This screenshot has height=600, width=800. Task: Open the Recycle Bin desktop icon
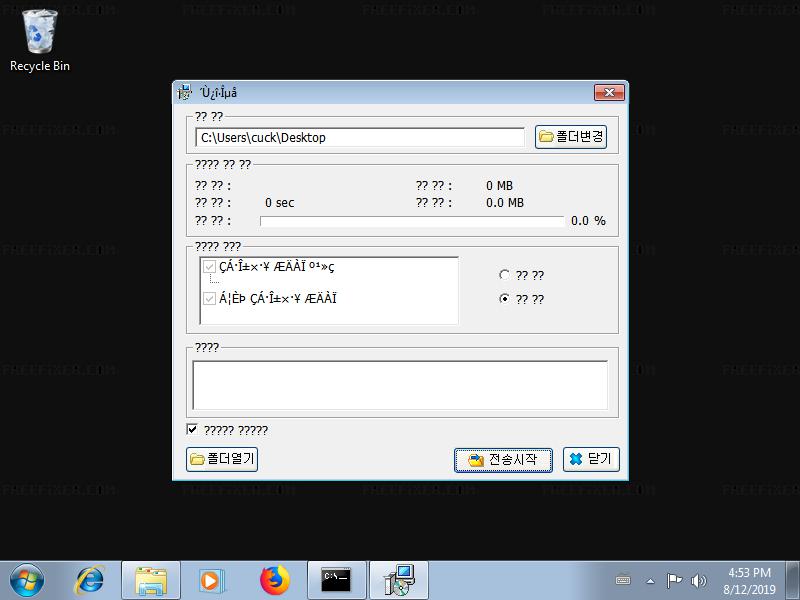40,40
